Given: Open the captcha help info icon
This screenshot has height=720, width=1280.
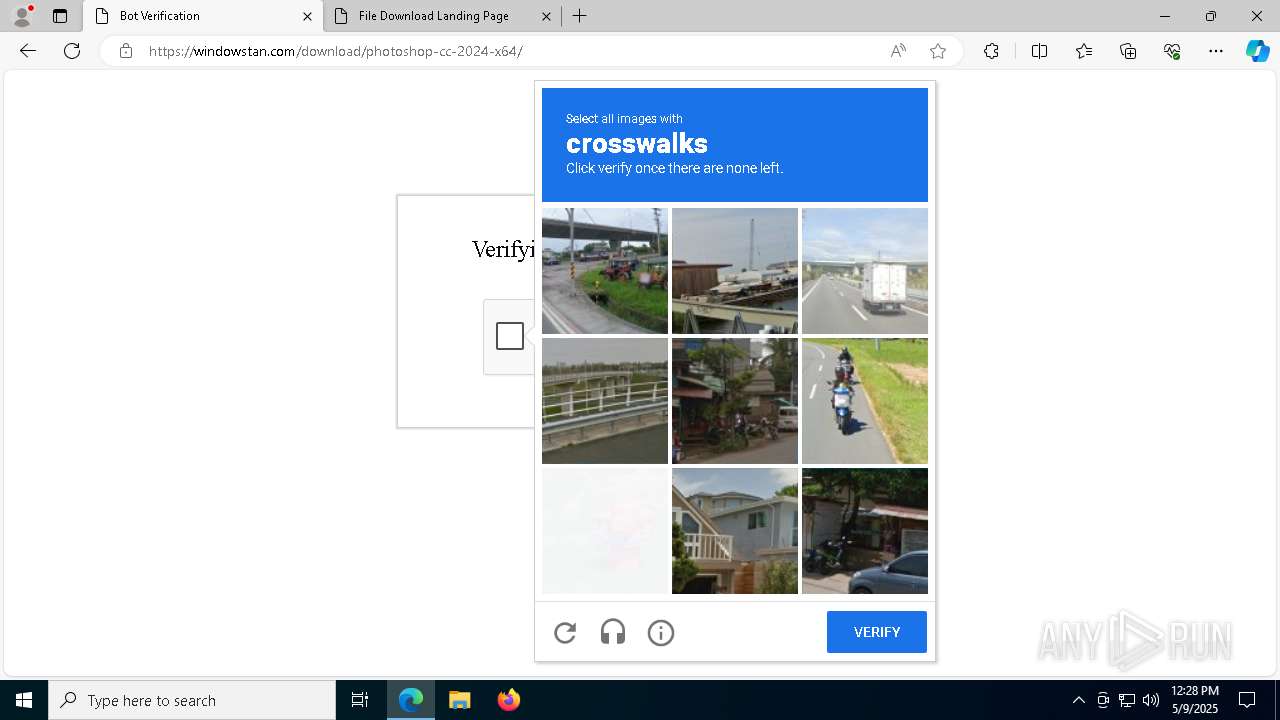Looking at the screenshot, I should pyautogui.click(x=661, y=632).
